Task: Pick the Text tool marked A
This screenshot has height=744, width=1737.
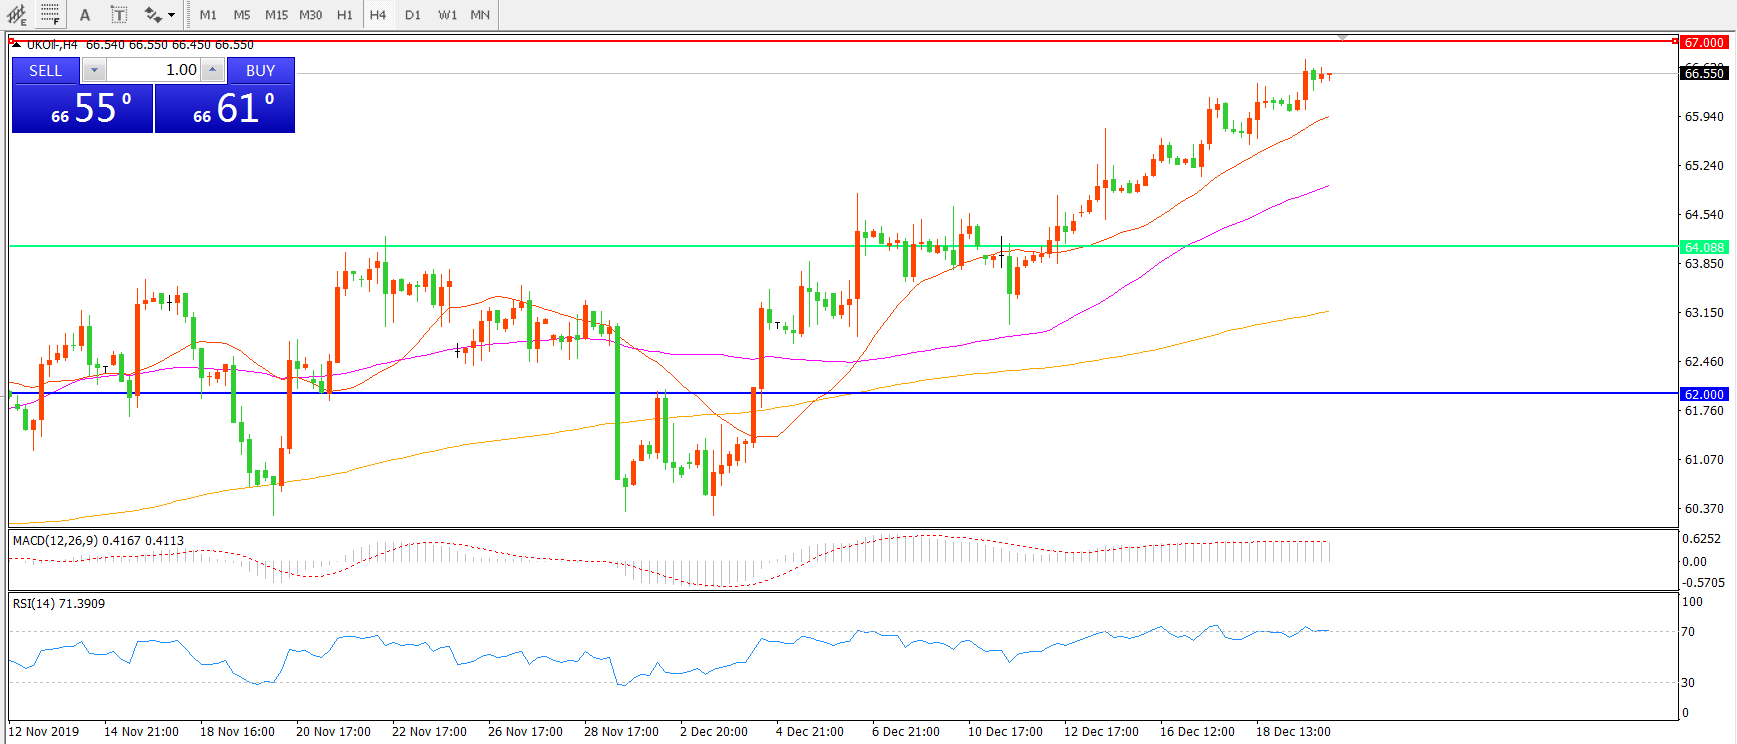Action: [x=85, y=15]
